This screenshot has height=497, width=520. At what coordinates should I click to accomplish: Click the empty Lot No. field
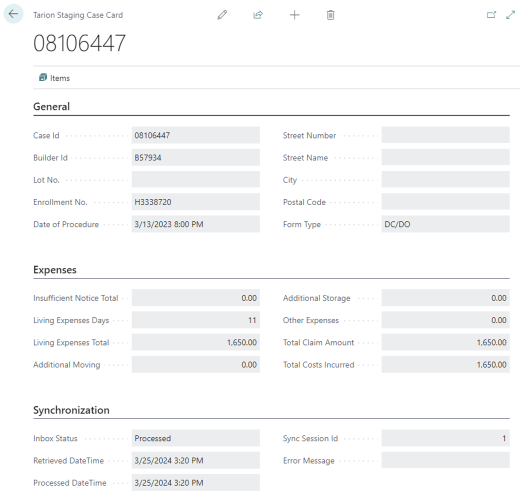(x=196, y=180)
